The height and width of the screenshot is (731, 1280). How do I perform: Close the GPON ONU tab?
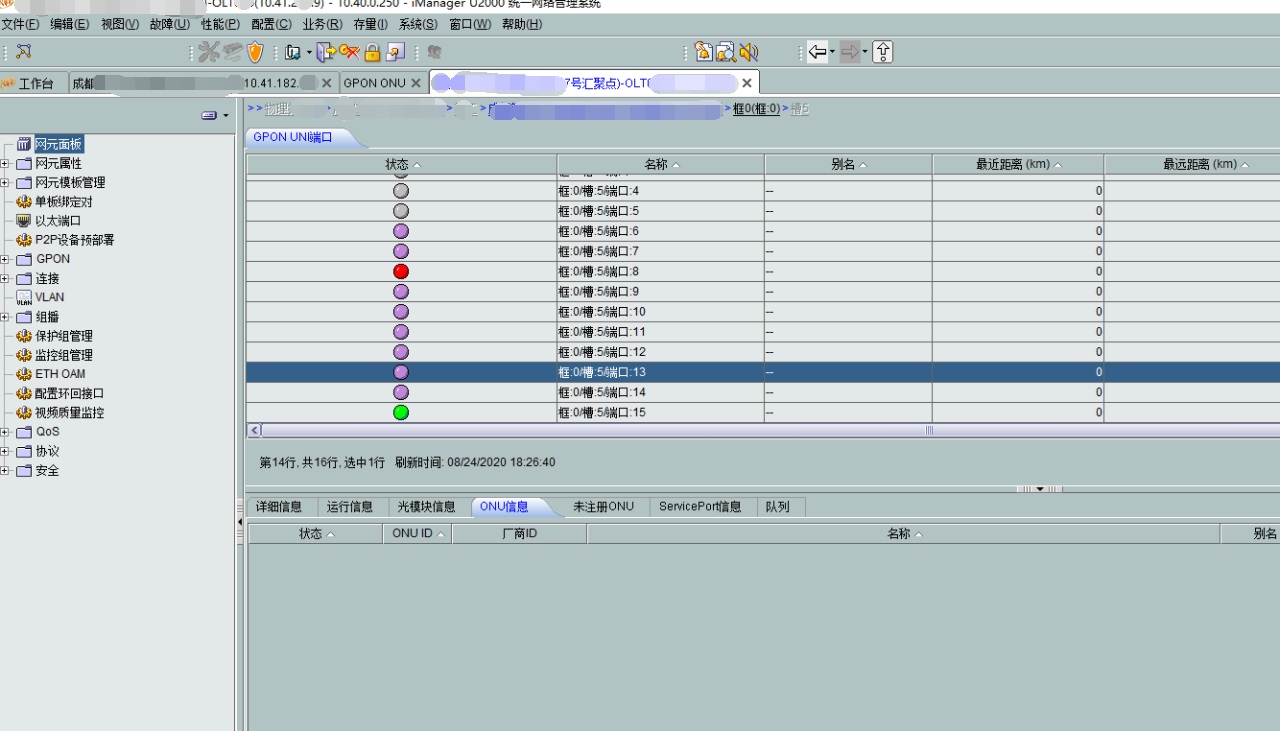[416, 83]
